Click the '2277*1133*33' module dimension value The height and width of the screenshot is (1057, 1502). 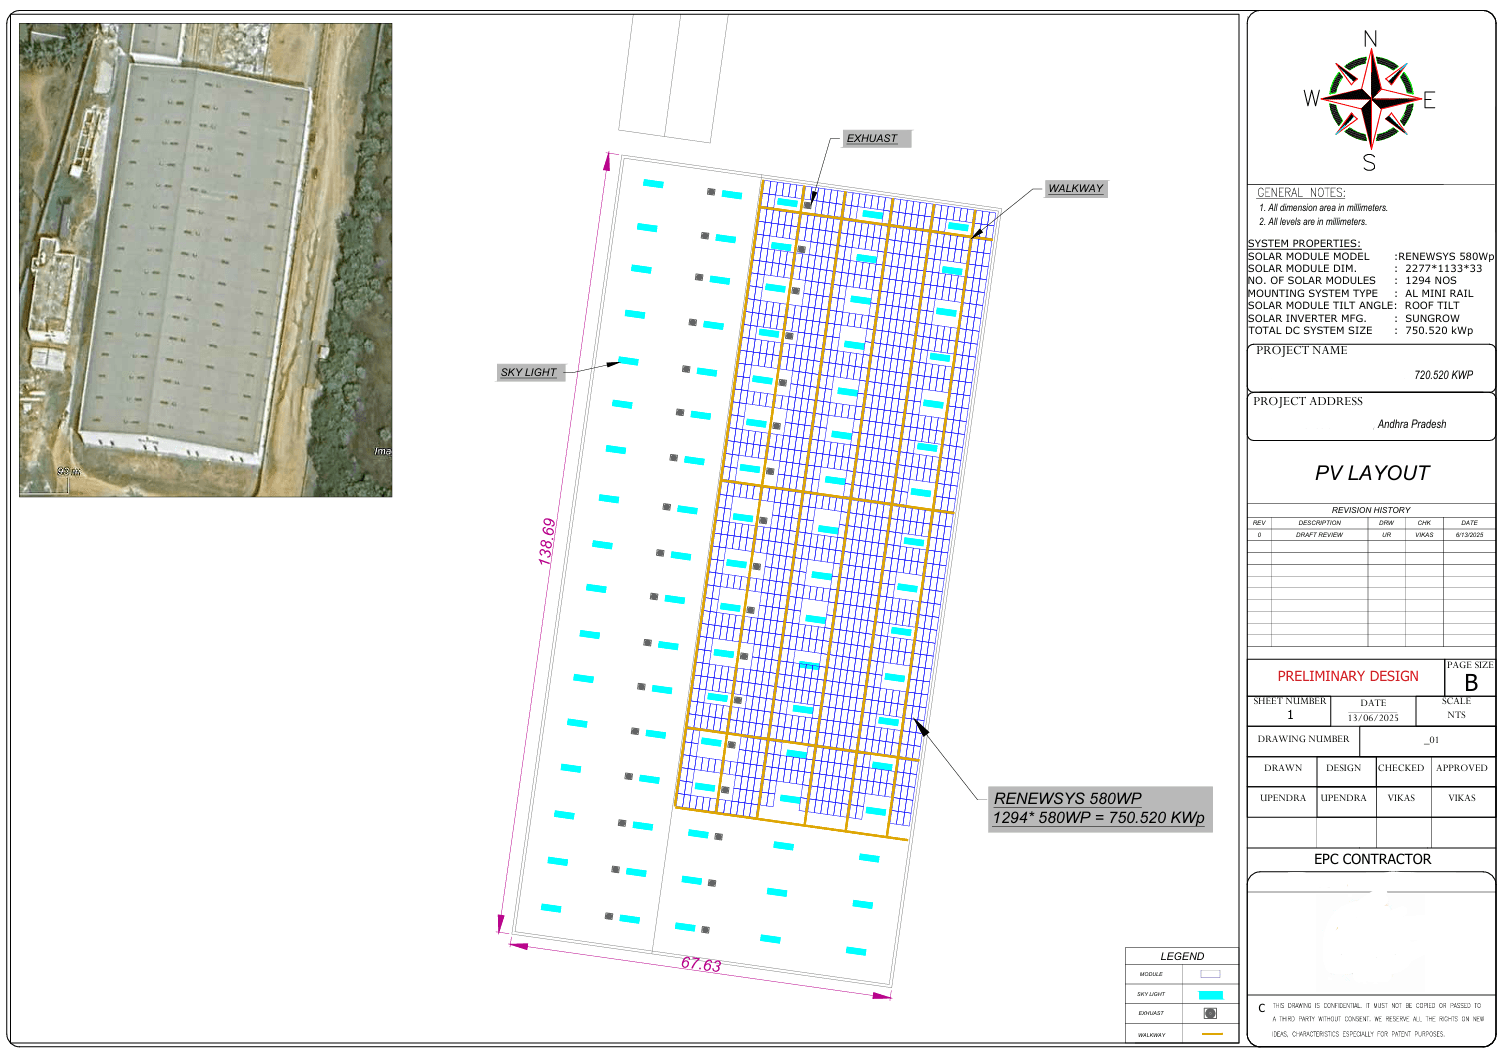pos(1444,268)
